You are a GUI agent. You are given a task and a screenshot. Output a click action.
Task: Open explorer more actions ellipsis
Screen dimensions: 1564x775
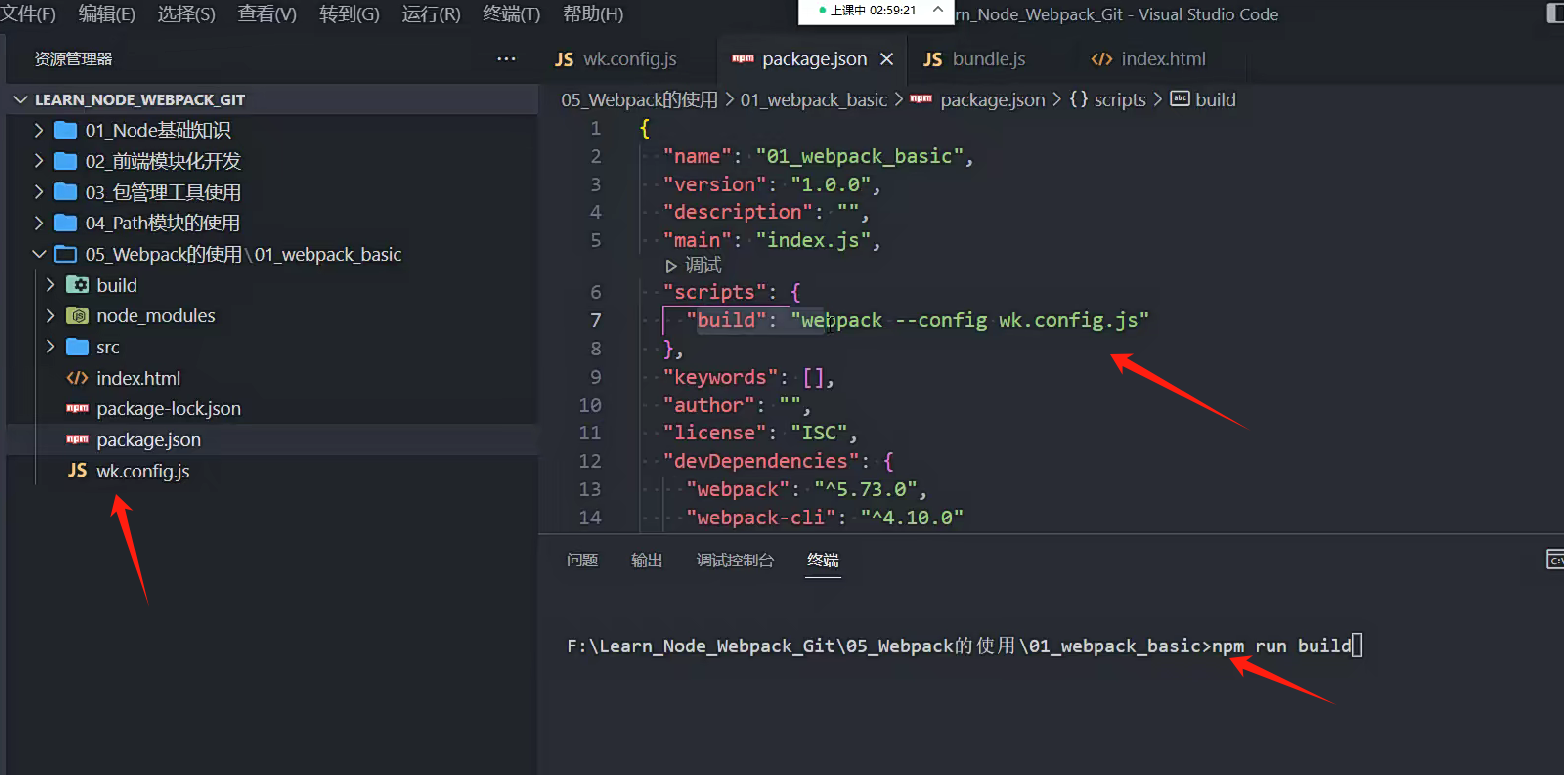[507, 59]
